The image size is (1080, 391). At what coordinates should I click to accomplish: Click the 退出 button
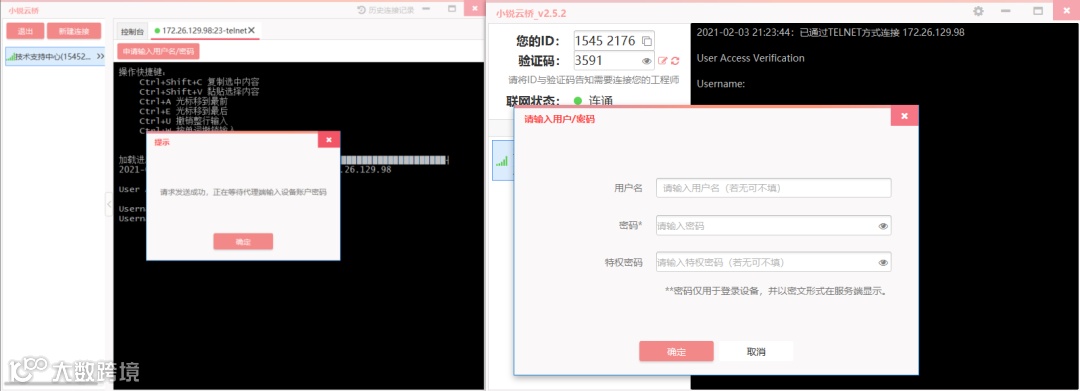click(x=25, y=31)
